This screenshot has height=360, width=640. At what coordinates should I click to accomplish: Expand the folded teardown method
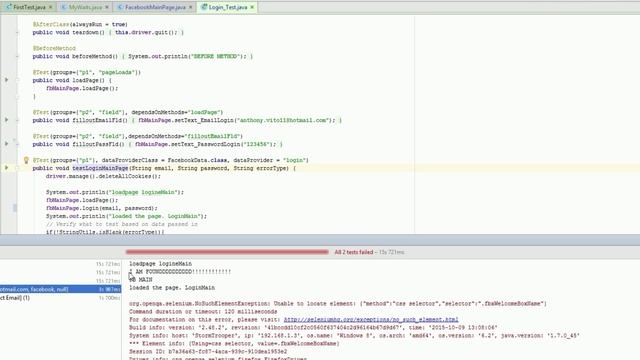(x=18, y=32)
